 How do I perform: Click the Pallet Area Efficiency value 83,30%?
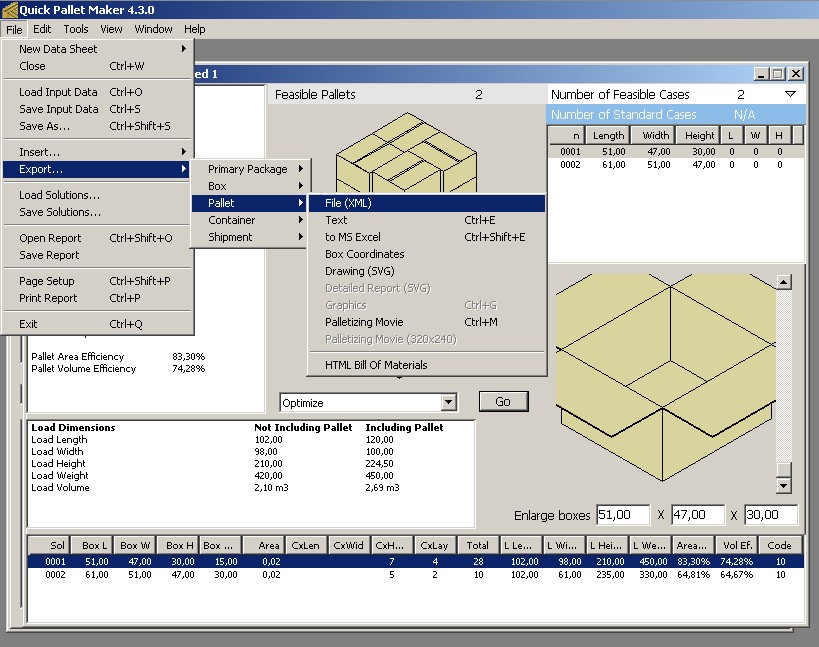pos(189,357)
